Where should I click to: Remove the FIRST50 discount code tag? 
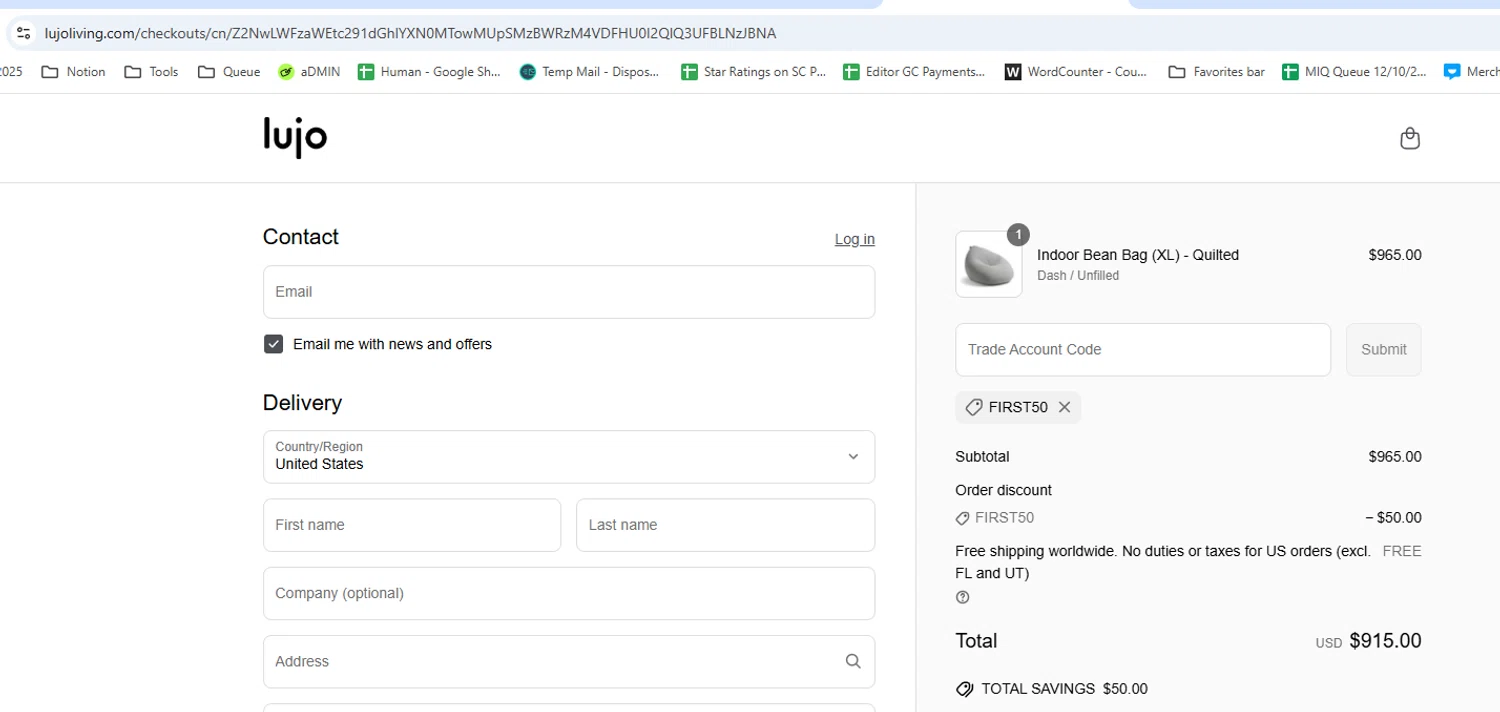[1064, 407]
